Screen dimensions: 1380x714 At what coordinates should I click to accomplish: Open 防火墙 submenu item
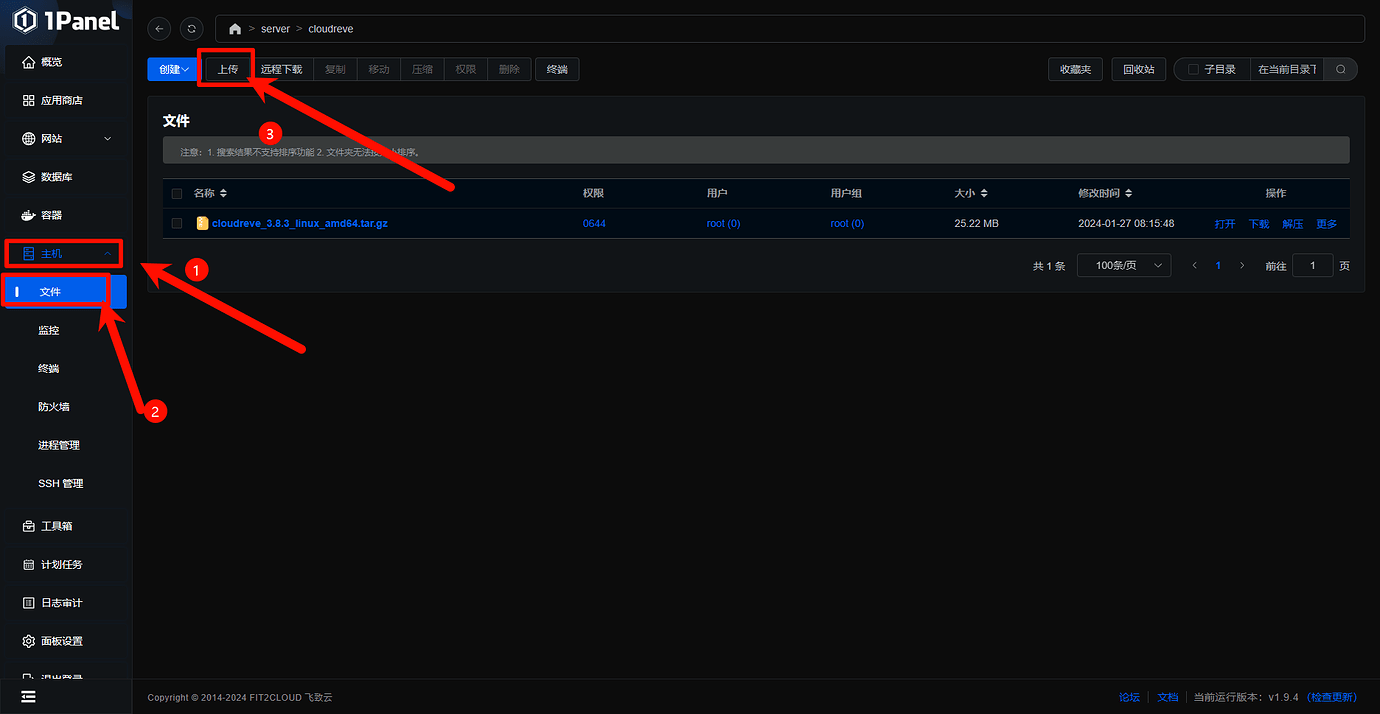point(54,407)
